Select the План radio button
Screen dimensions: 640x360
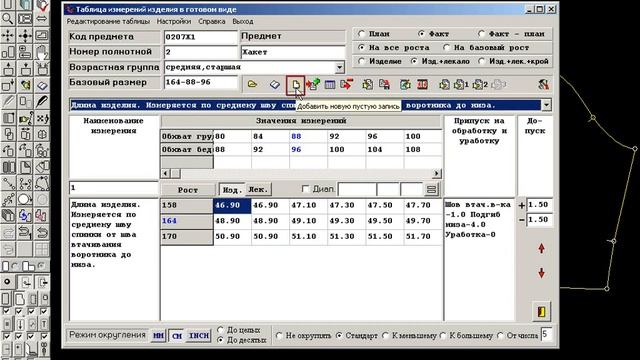pos(361,33)
